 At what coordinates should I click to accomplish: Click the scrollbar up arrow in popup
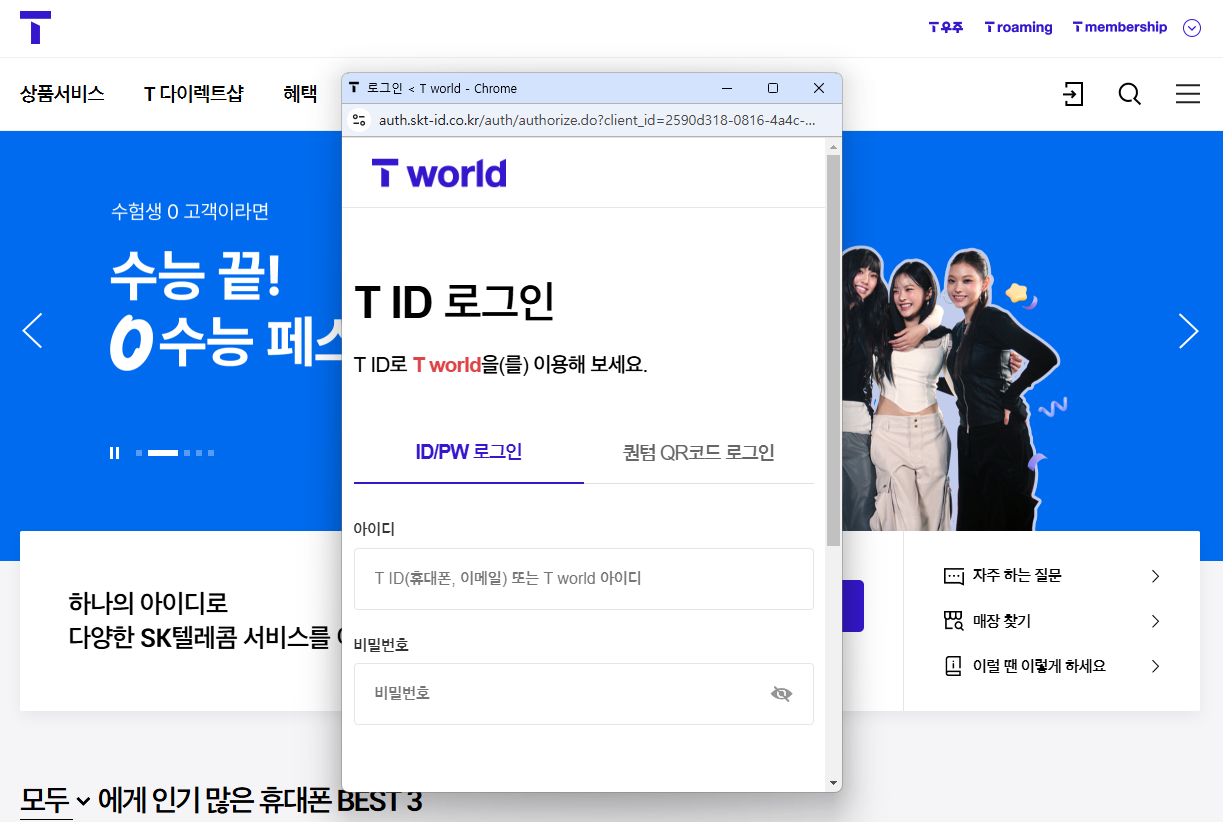(x=833, y=147)
